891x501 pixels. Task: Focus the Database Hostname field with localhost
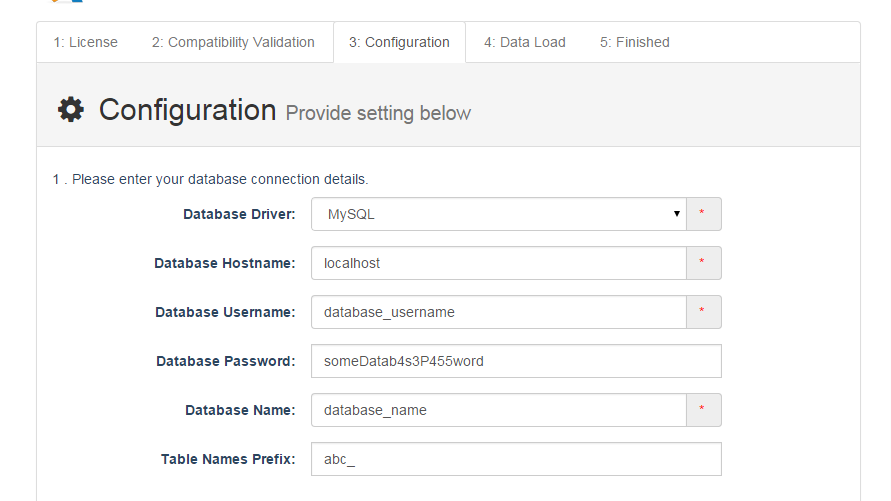point(498,263)
